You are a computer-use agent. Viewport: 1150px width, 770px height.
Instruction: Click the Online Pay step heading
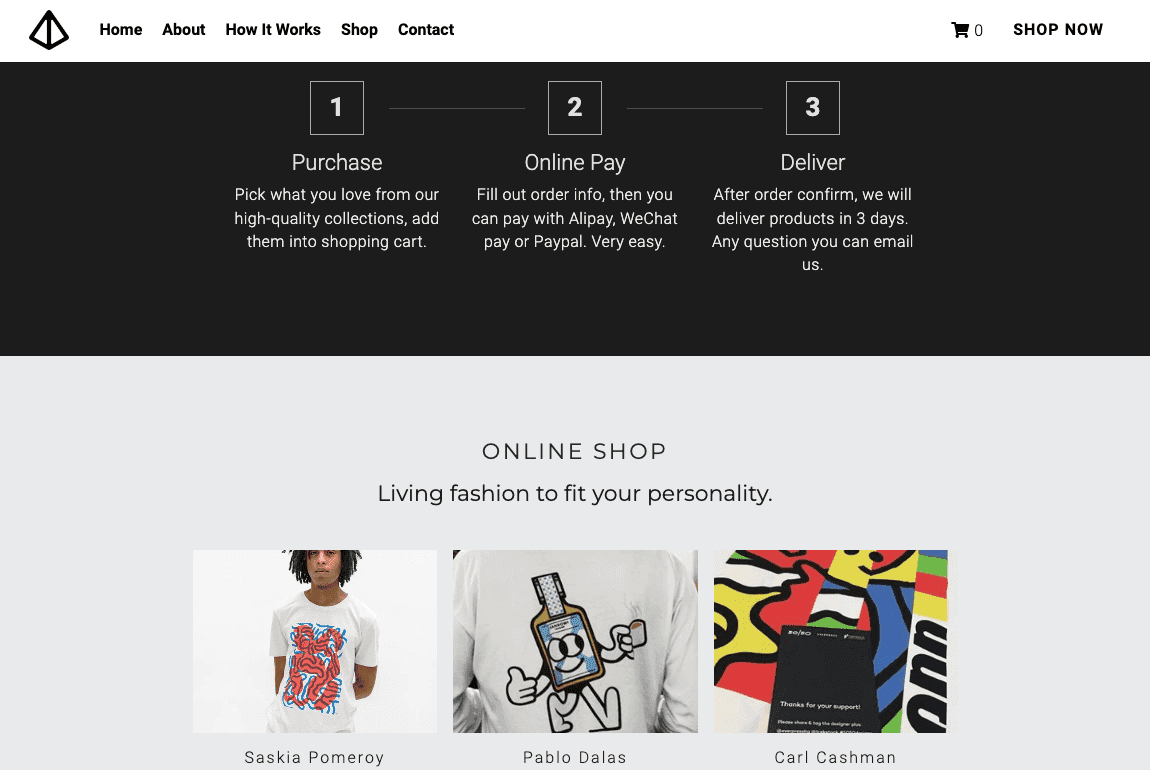tap(575, 162)
